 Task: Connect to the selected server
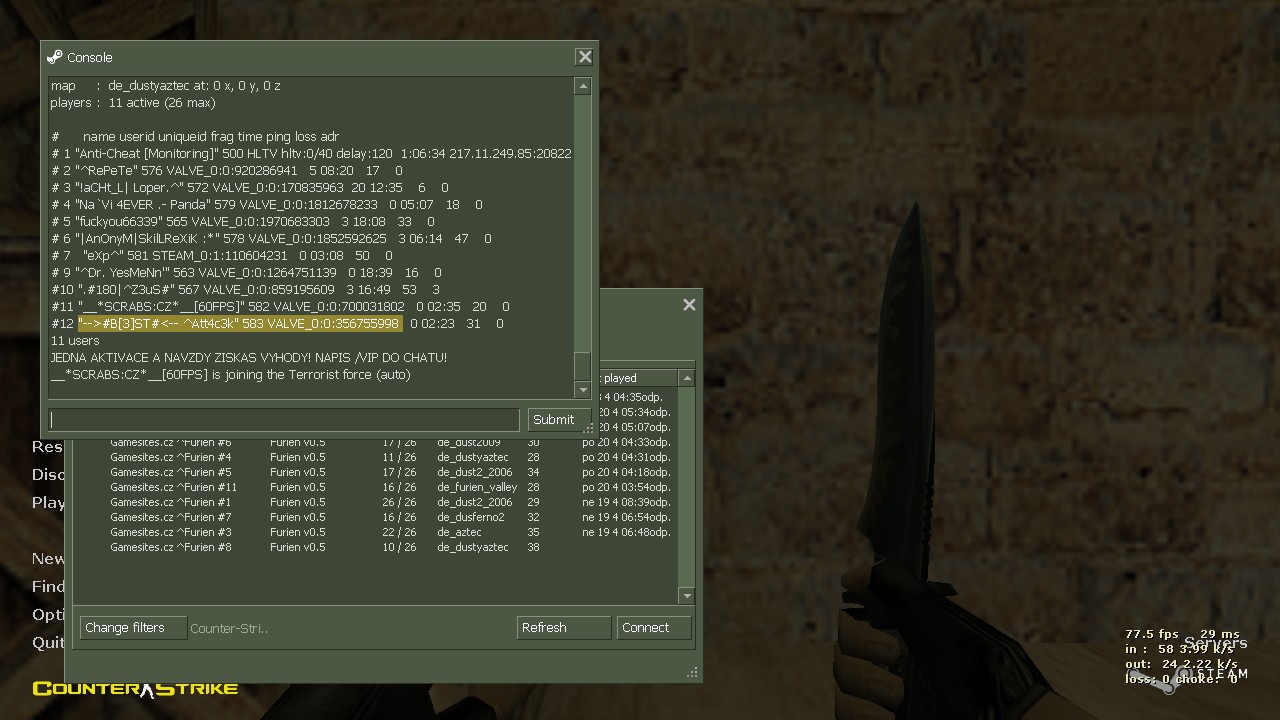point(654,628)
